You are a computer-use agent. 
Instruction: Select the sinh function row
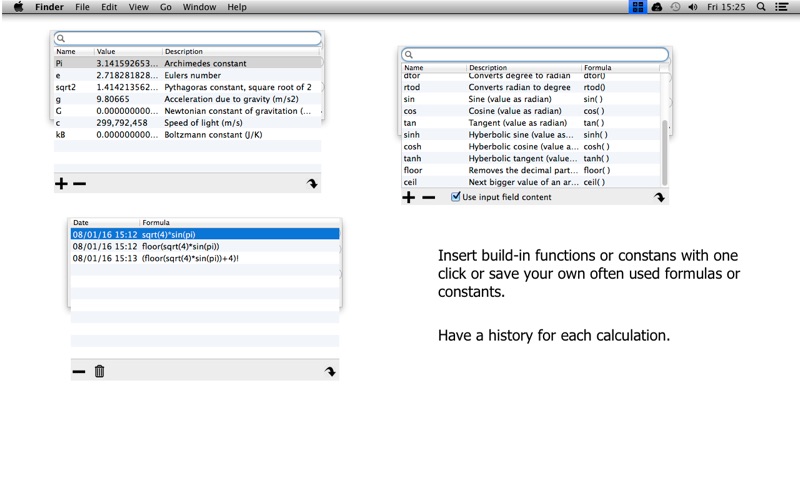pos(531,135)
